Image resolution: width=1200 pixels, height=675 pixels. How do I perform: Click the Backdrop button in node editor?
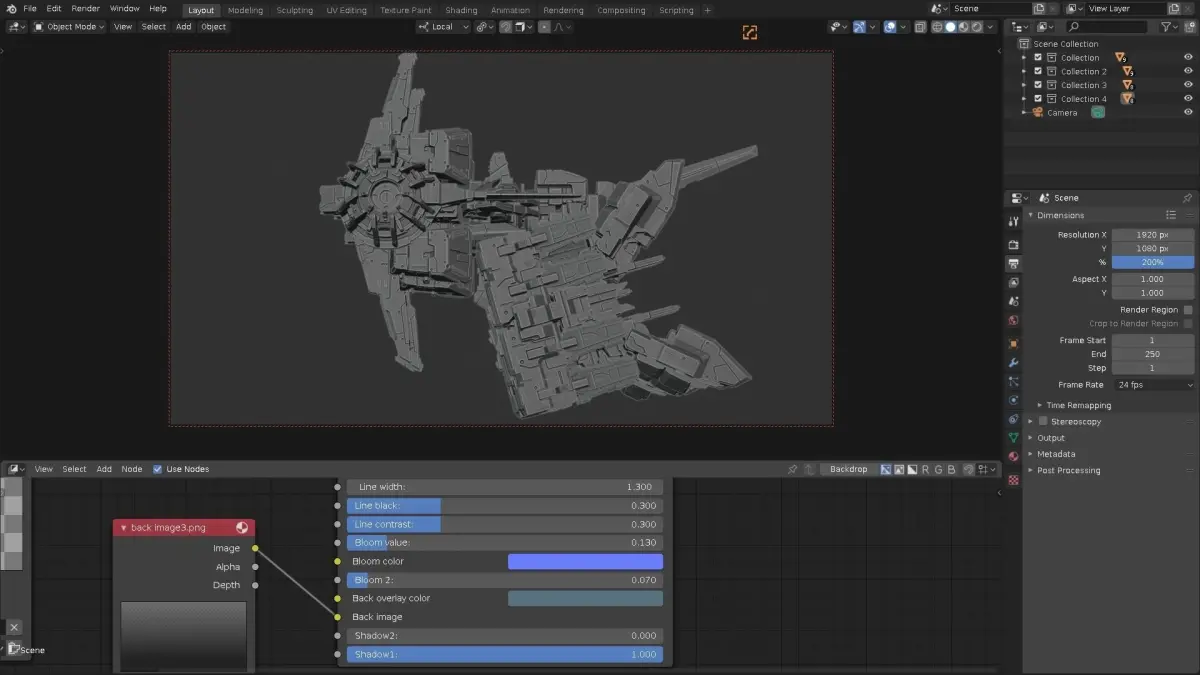pyautogui.click(x=848, y=469)
